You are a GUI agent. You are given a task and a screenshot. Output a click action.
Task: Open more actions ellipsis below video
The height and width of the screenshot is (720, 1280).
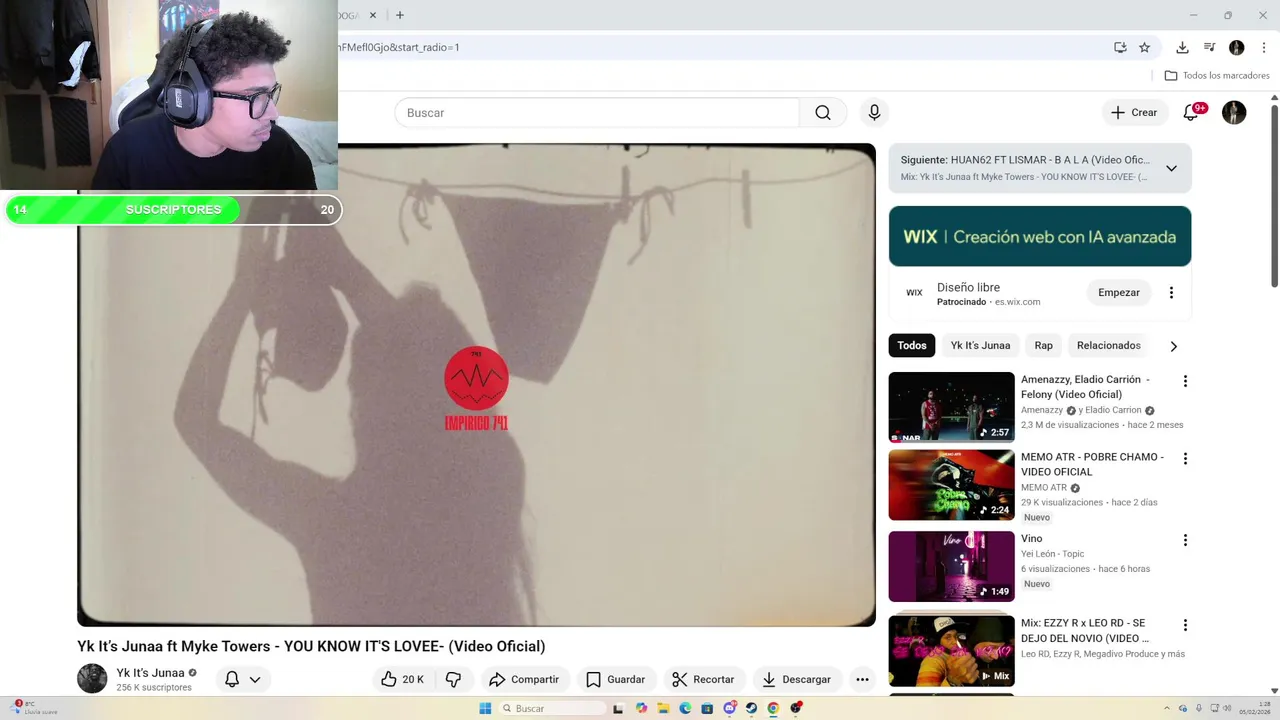pyautogui.click(x=862, y=679)
